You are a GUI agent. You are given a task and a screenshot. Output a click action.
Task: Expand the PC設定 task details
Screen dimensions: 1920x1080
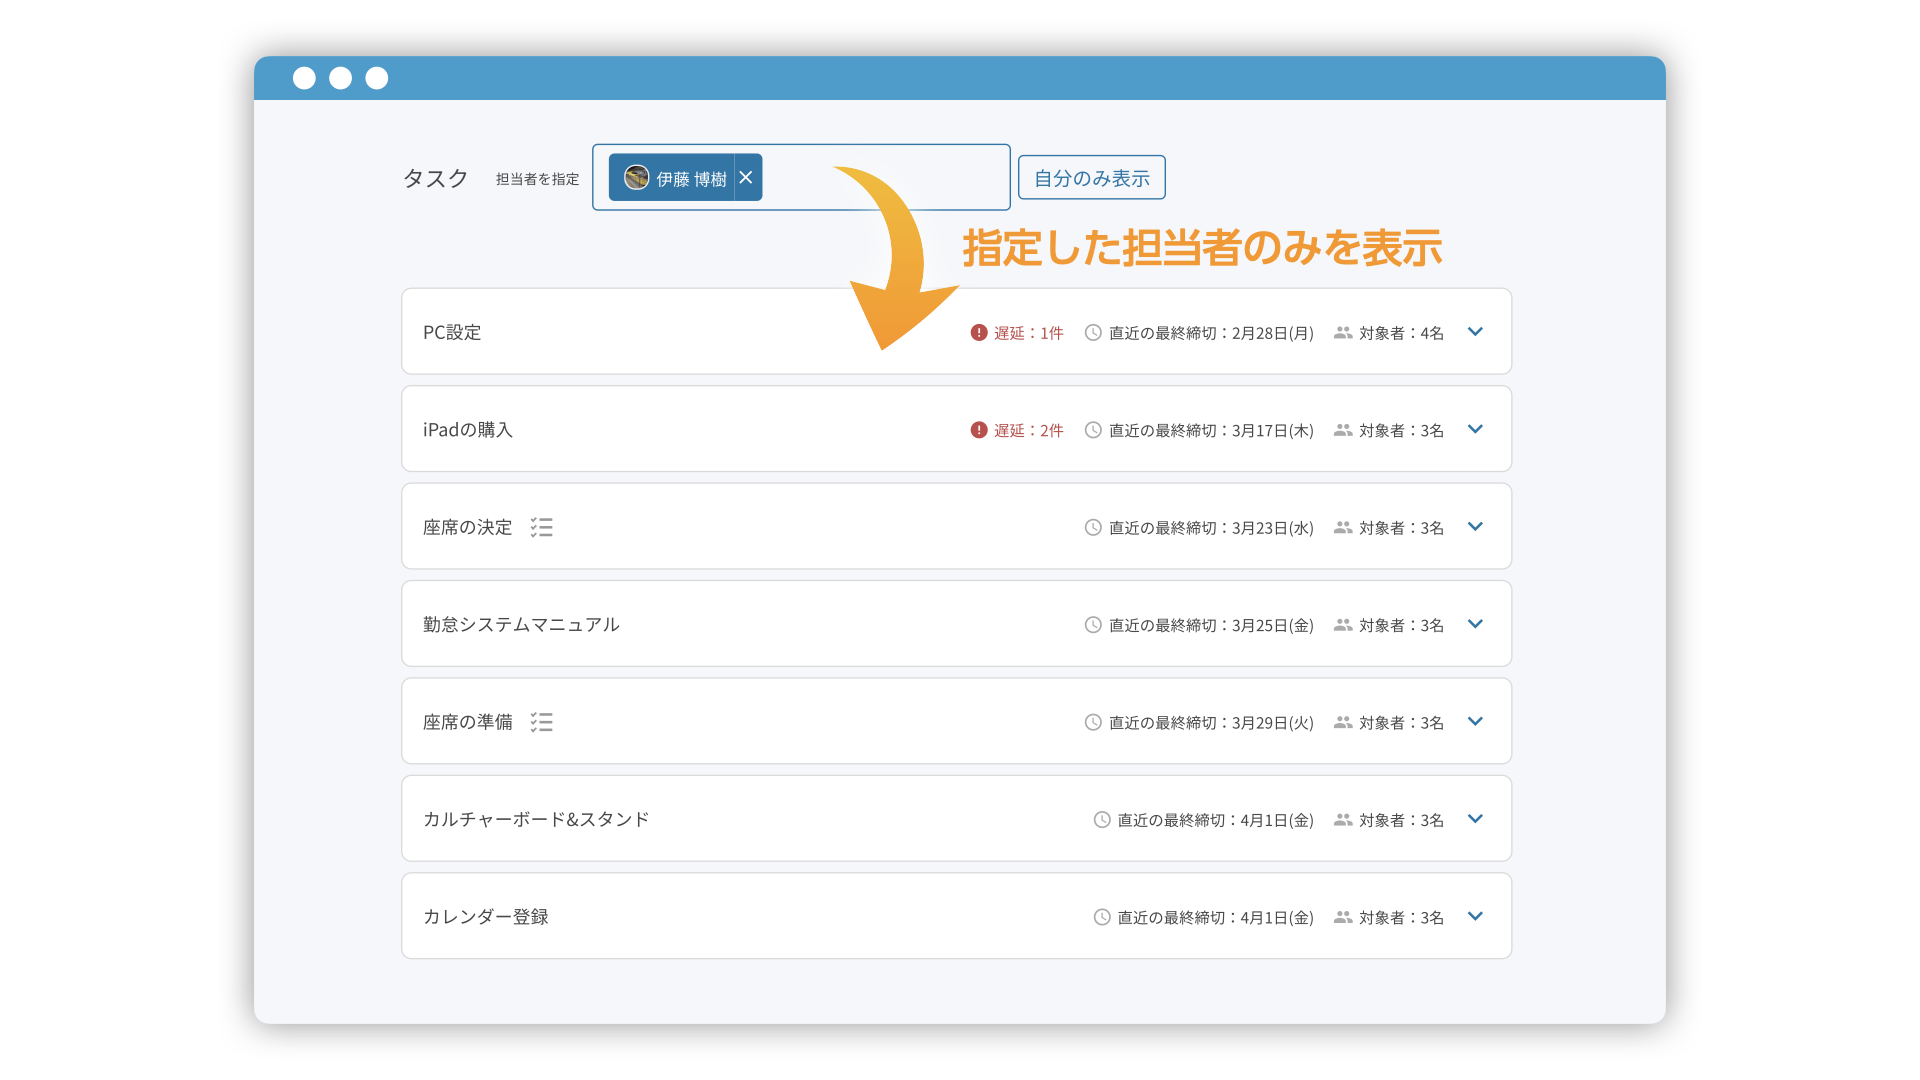pos(1476,332)
